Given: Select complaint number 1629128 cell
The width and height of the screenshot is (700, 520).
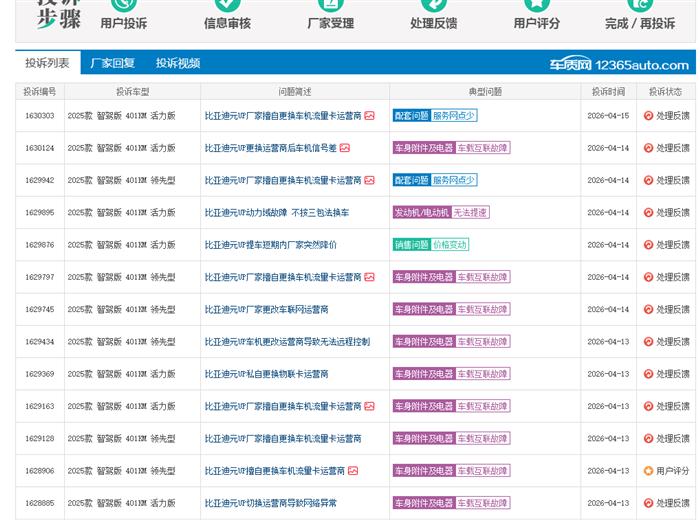Looking at the screenshot, I should click(x=40, y=438).
